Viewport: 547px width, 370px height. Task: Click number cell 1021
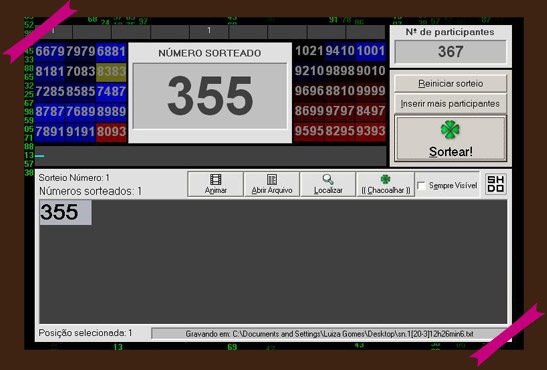309,51
